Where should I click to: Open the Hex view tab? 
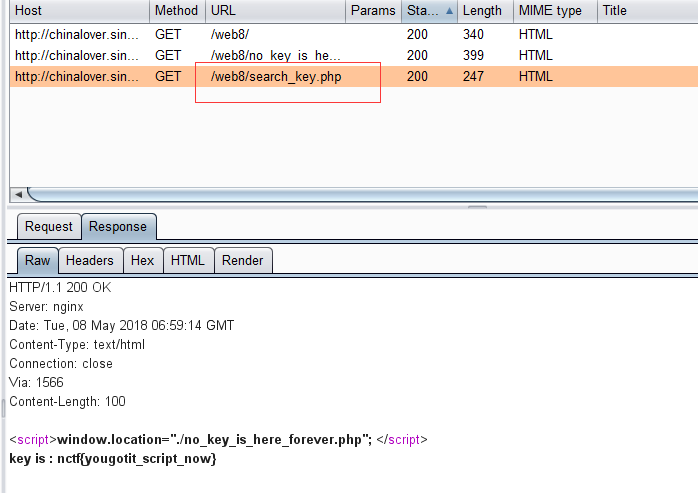coord(143,260)
